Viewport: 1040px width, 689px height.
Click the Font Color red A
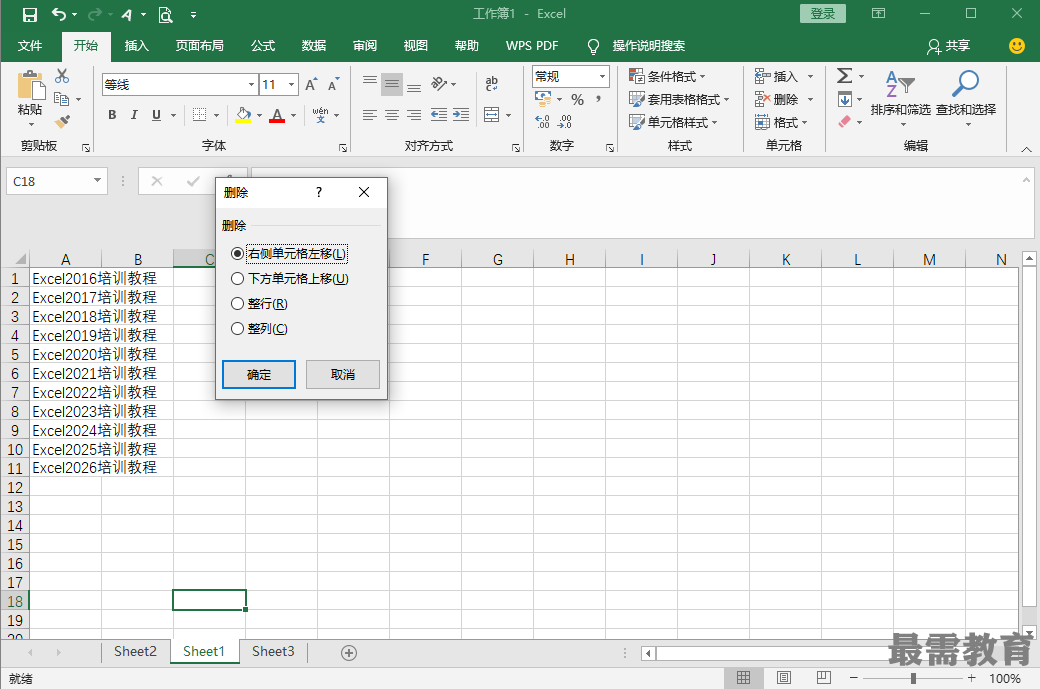[277, 115]
